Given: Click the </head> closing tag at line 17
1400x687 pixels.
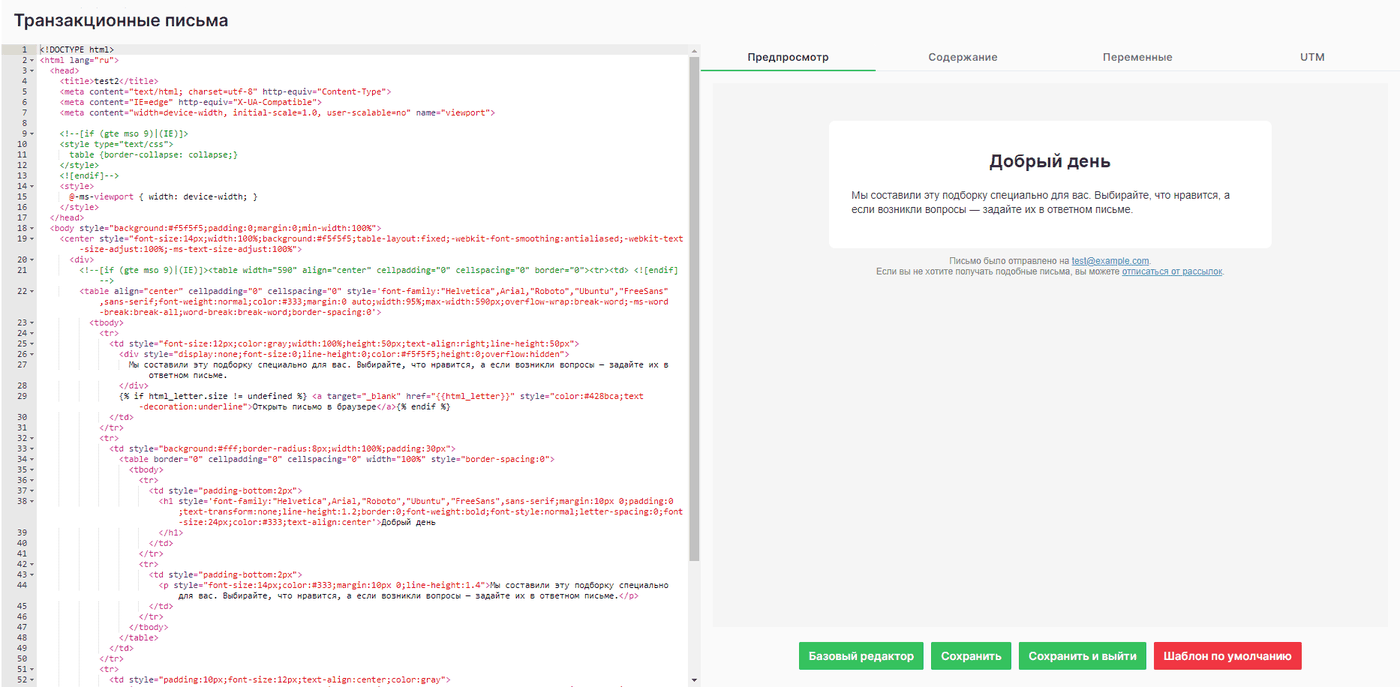Looking at the screenshot, I should tap(67, 218).
